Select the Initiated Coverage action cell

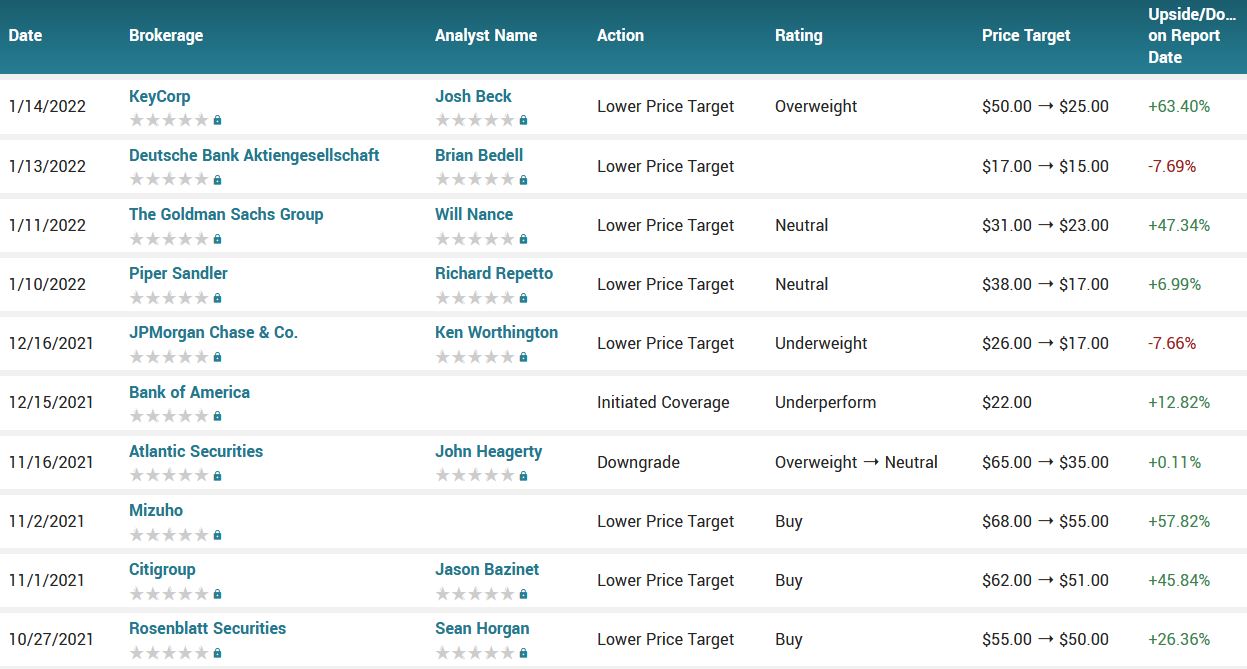tap(663, 402)
